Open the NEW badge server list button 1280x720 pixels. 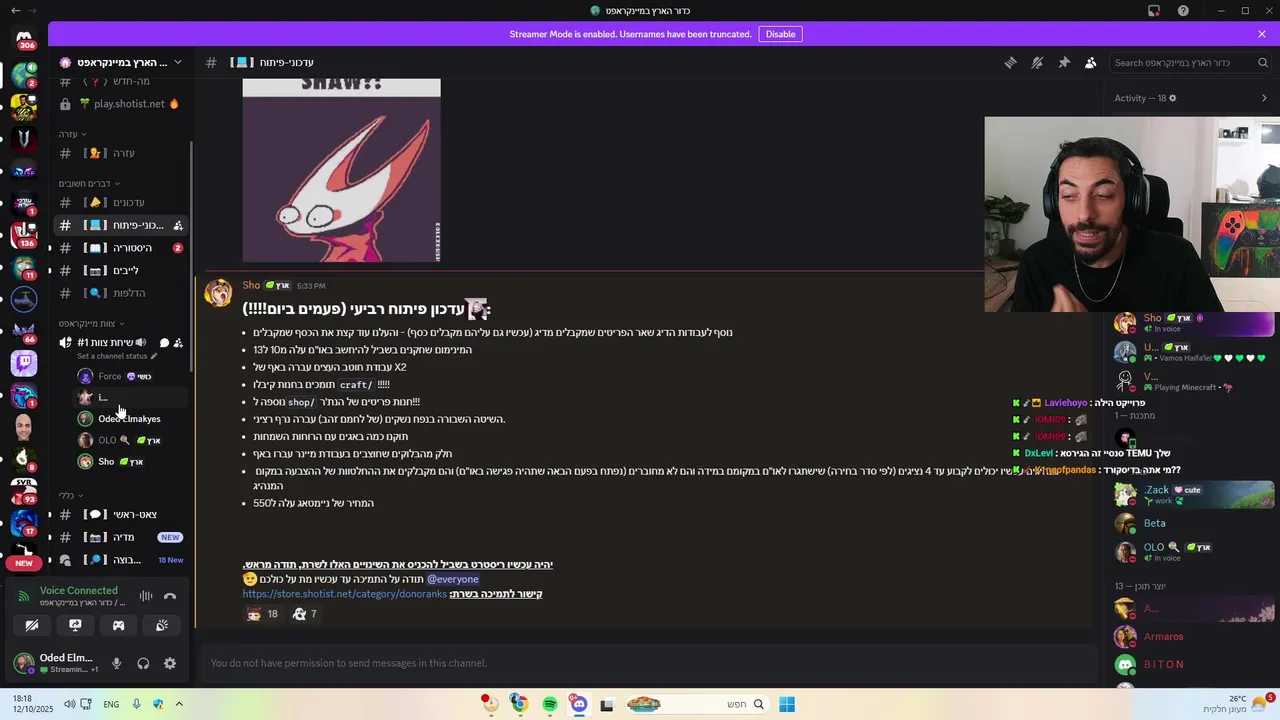click(24, 563)
